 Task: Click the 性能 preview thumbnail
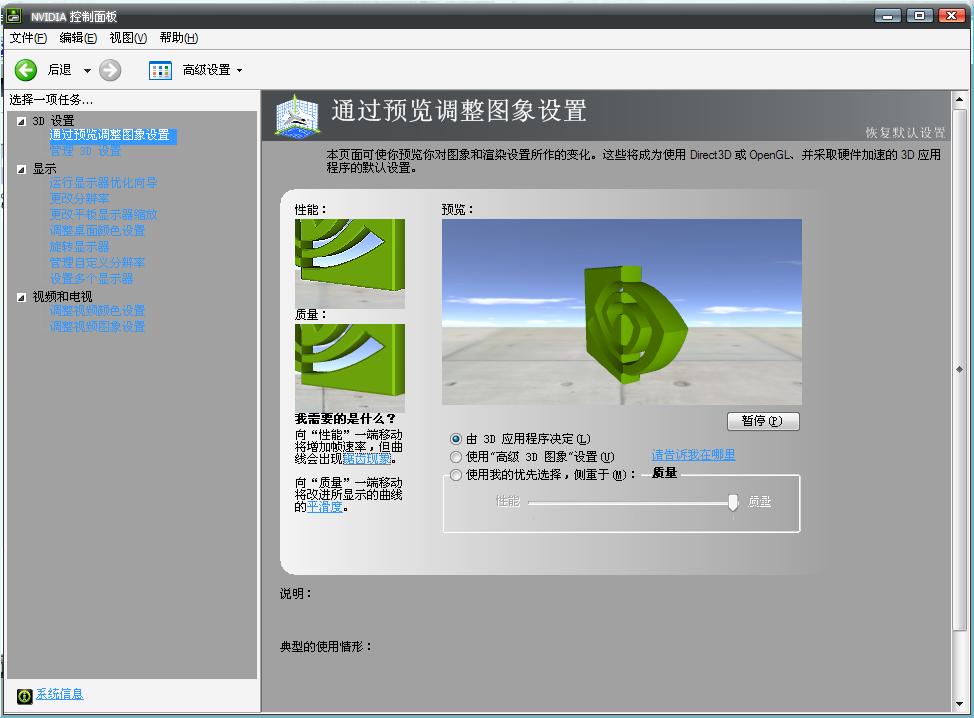click(349, 261)
